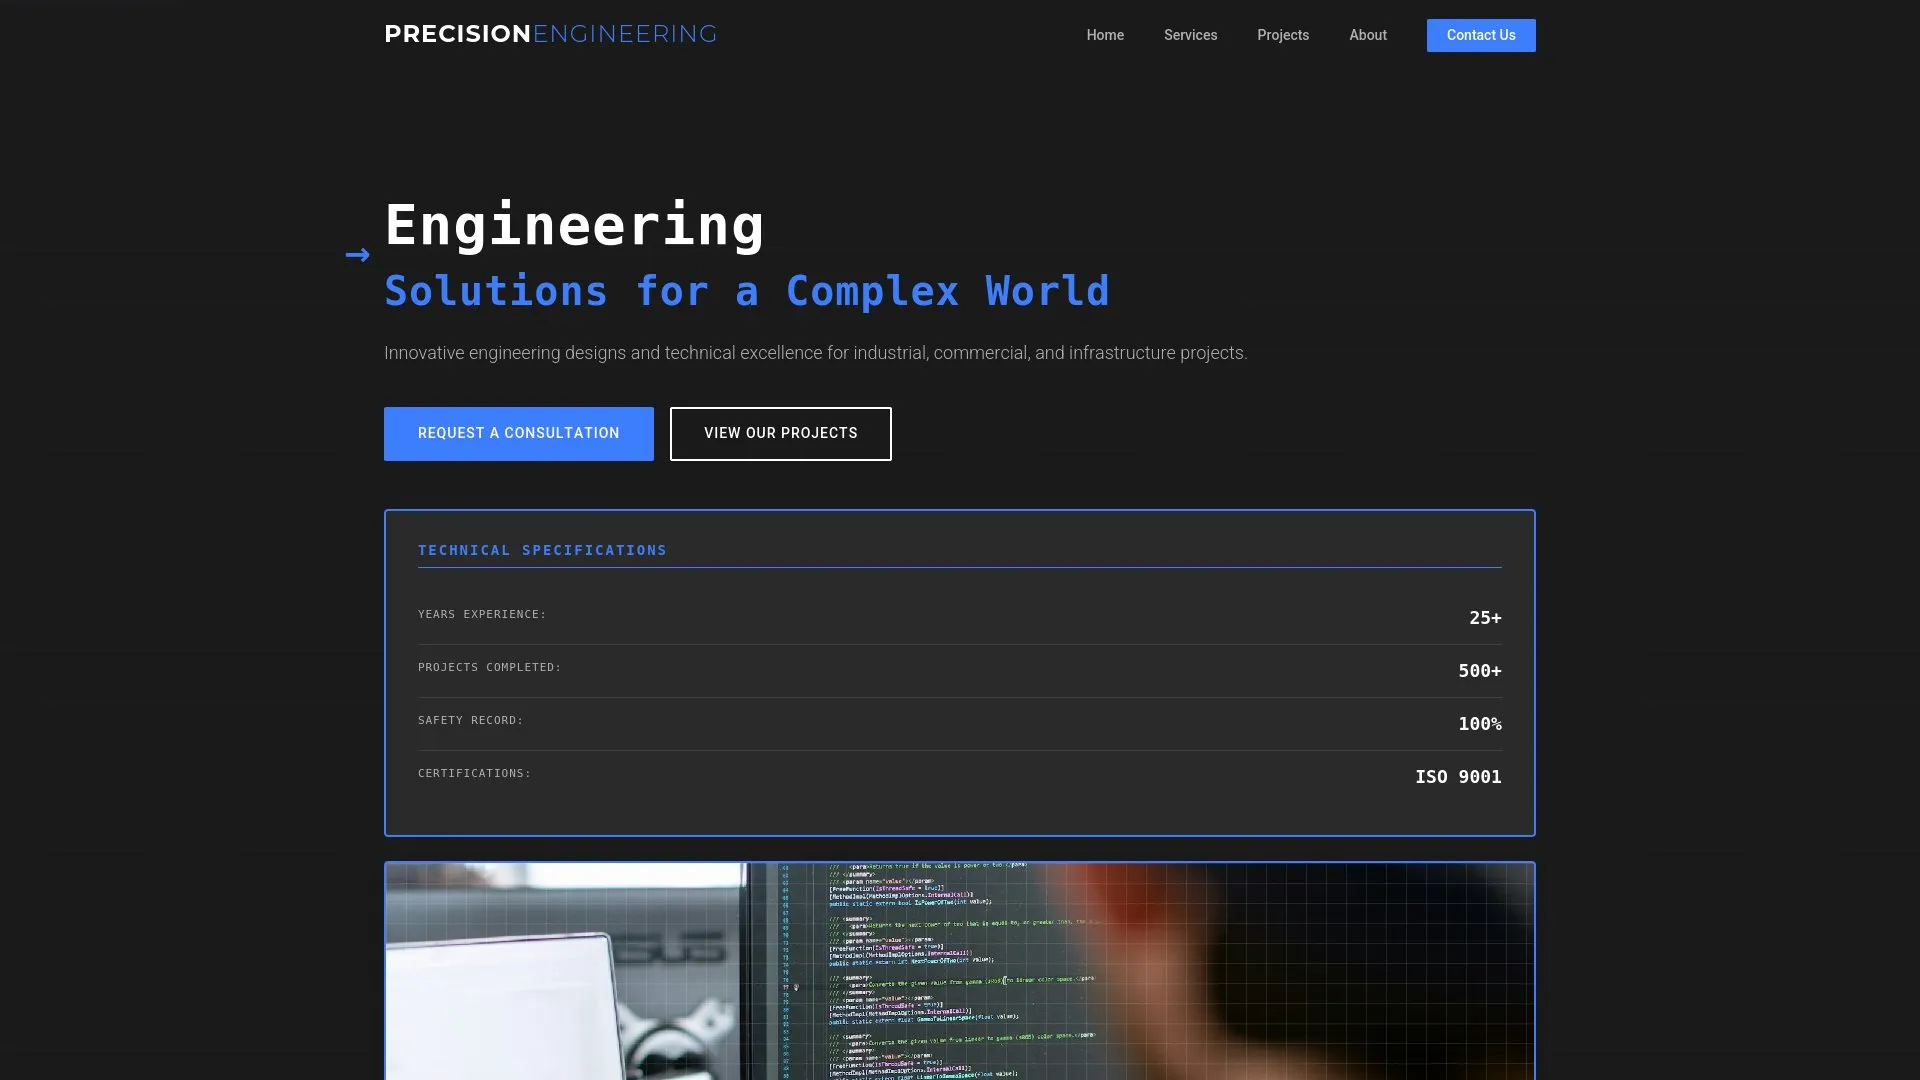Image resolution: width=1920 pixels, height=1080 pixels.
Task: Open the Services navigation link
Action: (1190, 35)
